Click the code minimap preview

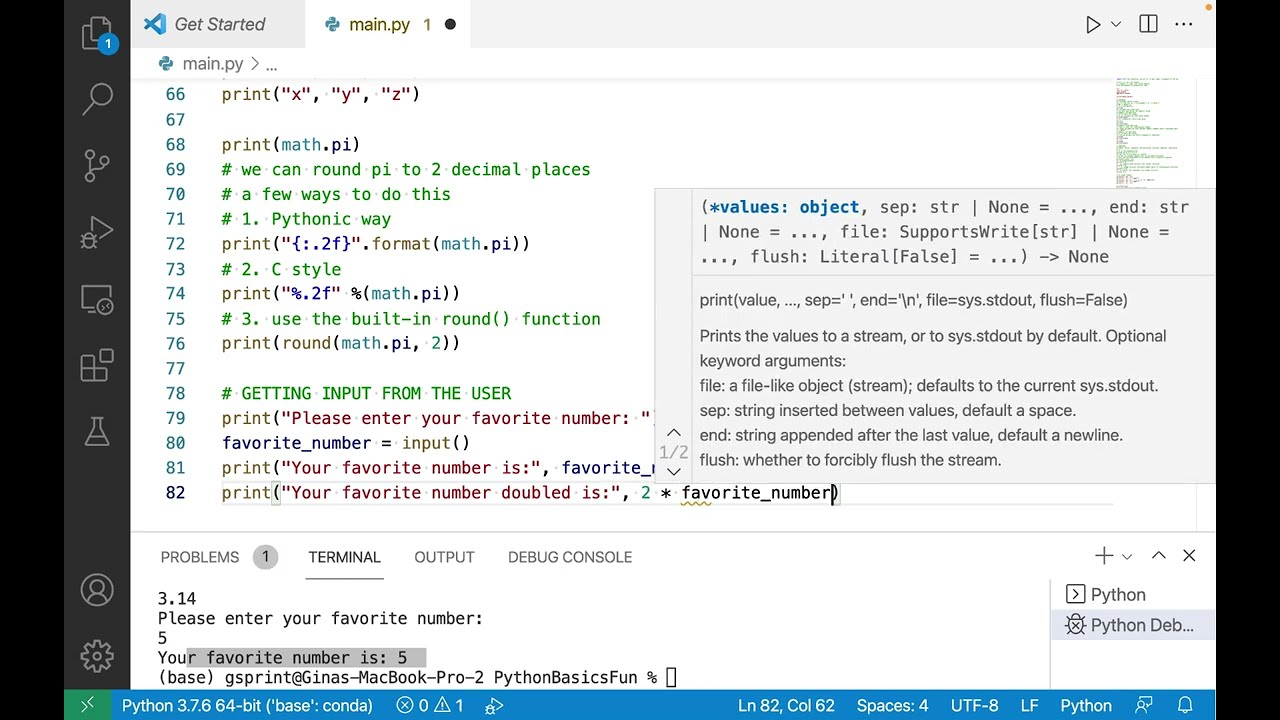(x=1155, y=135)
